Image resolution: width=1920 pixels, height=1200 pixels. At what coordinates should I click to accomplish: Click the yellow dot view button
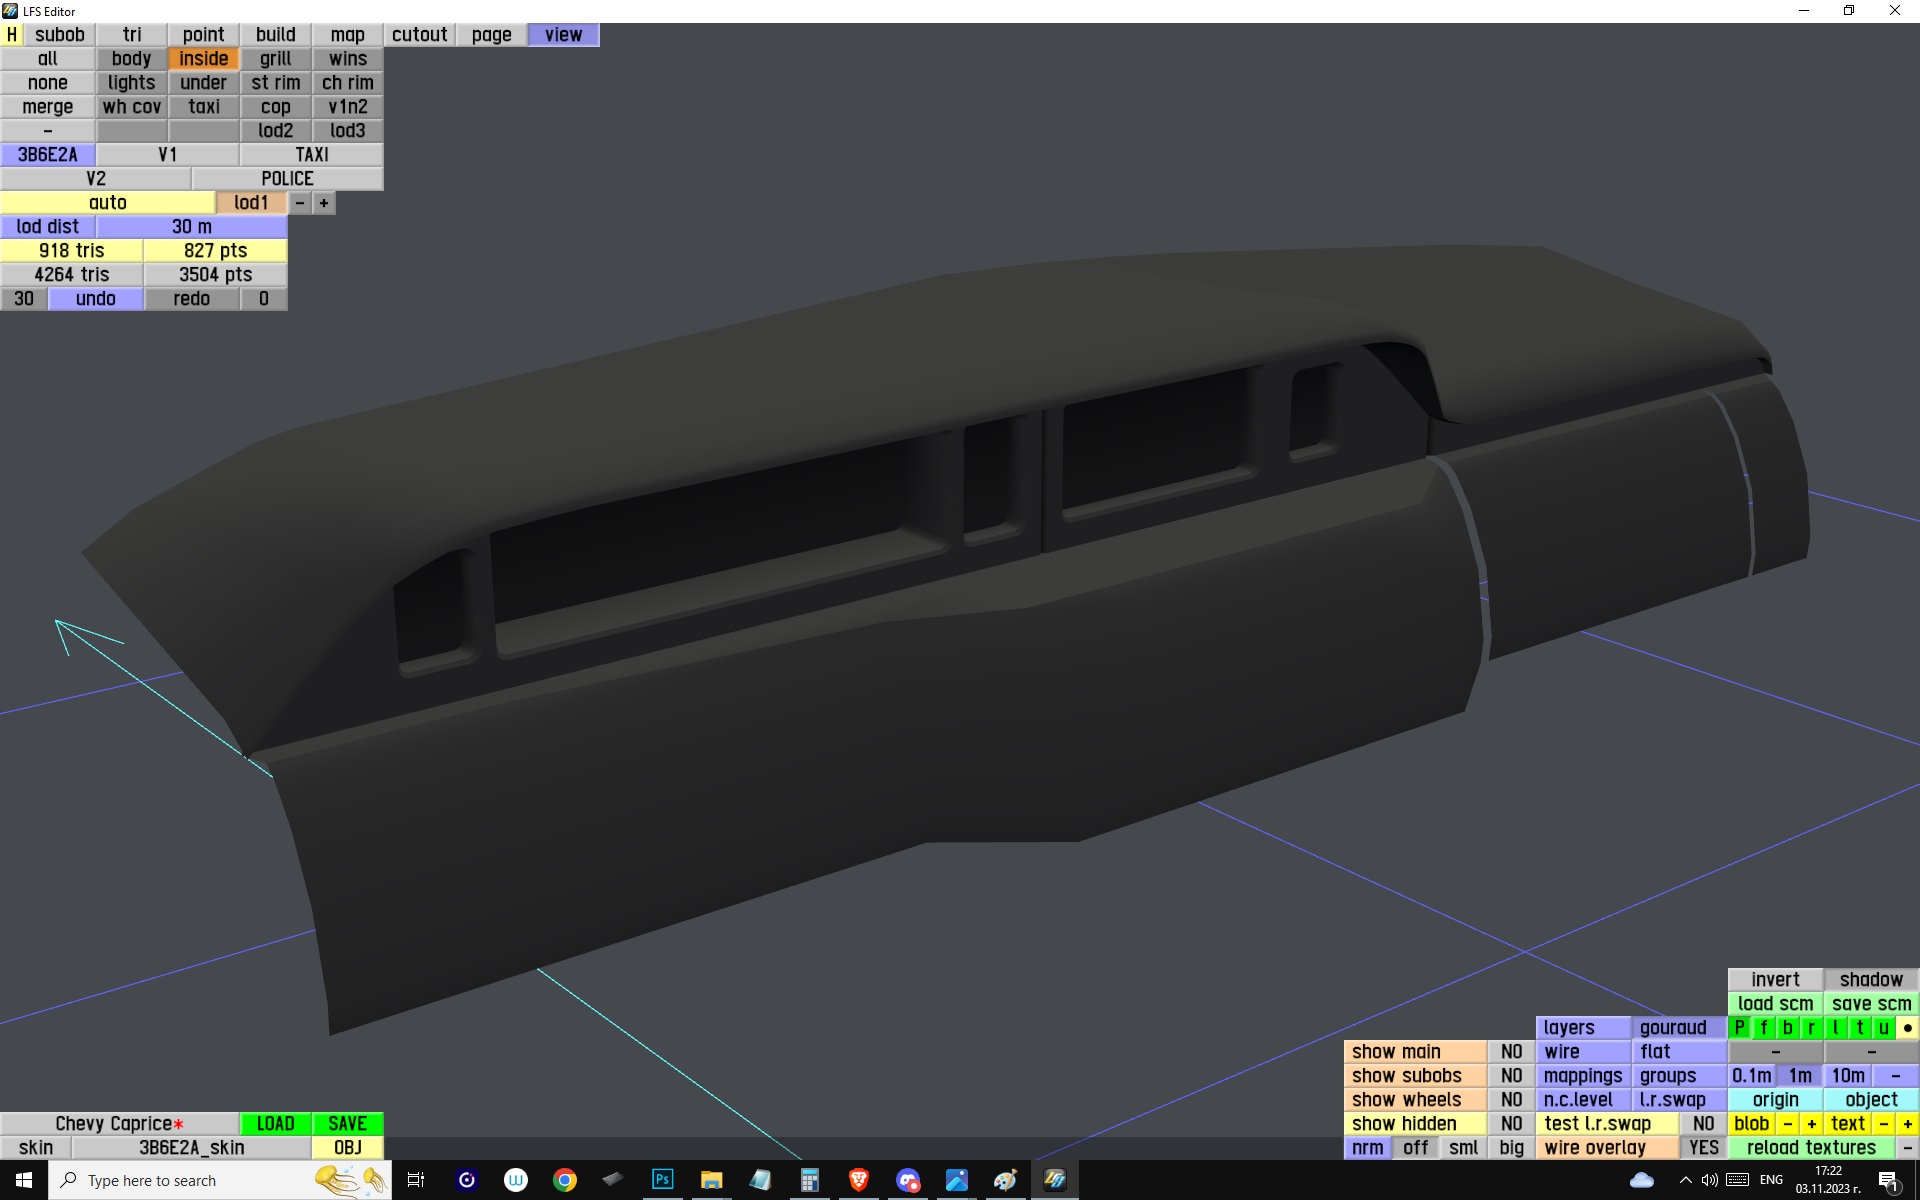point(1907,1027)
